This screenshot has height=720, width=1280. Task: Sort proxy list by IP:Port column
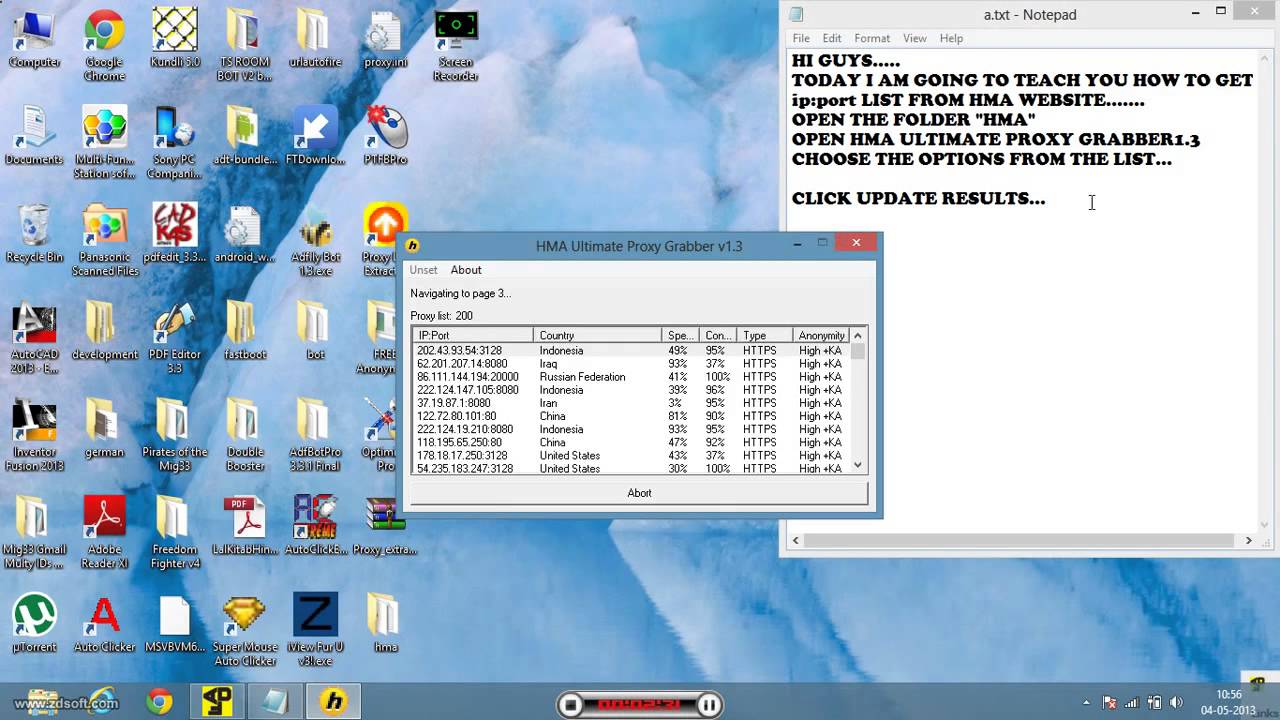[473, 335]
